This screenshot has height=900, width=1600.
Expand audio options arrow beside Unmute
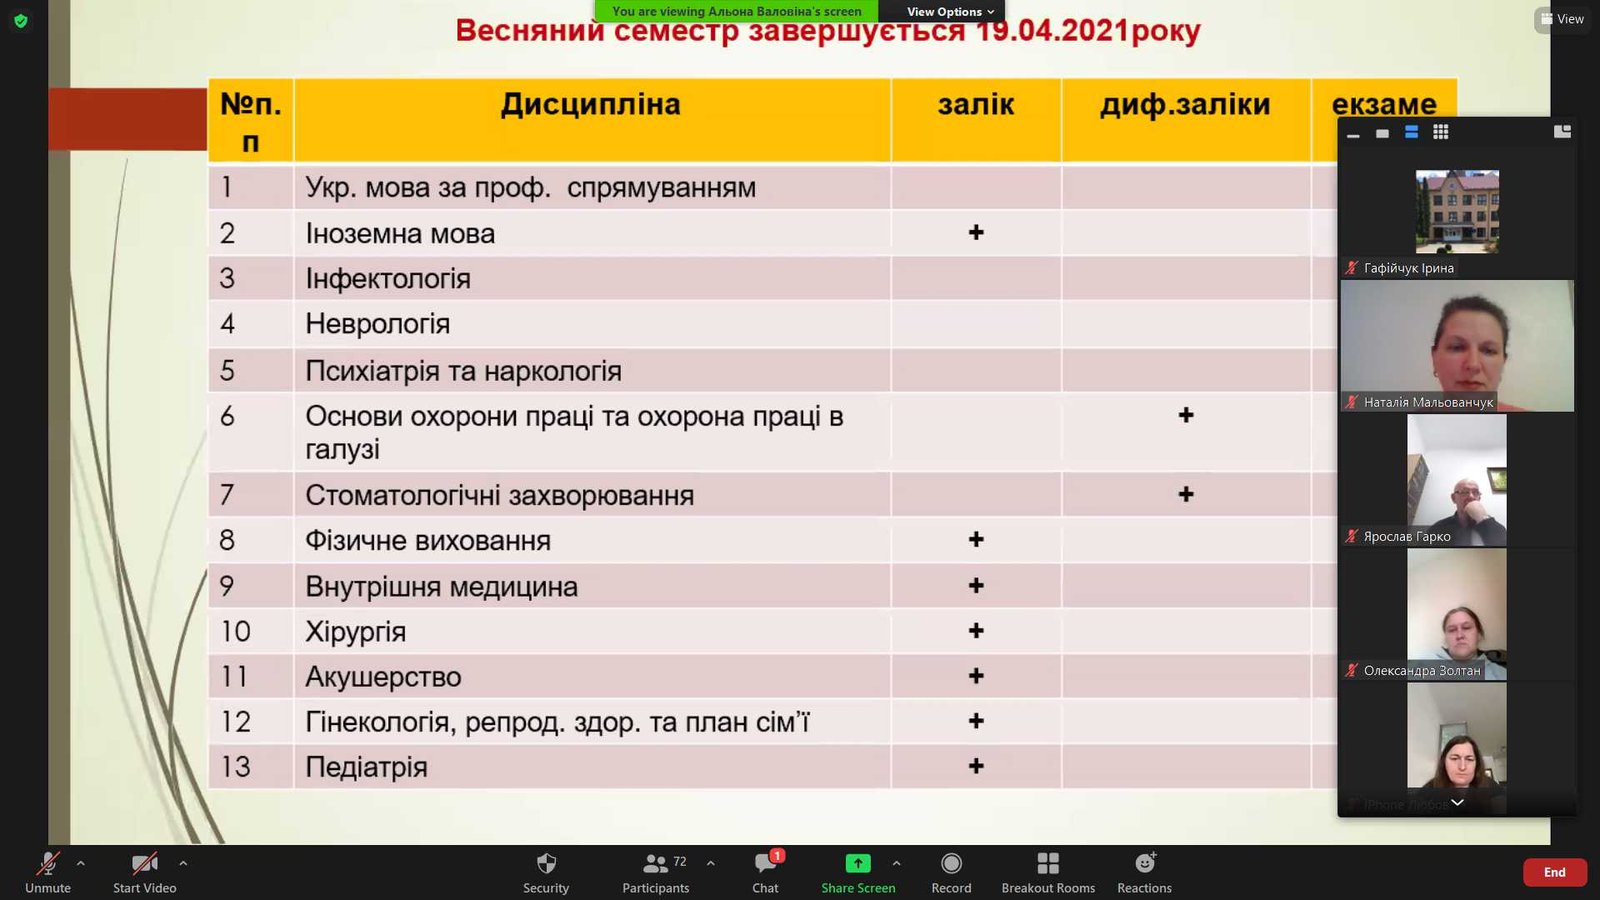(x=81, y=863)
